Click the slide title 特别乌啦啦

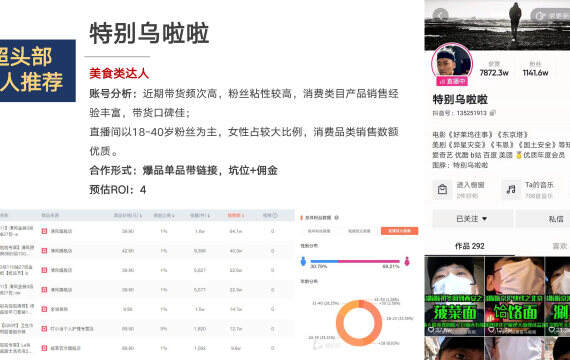pyautogui.click(x=149, y=33)
